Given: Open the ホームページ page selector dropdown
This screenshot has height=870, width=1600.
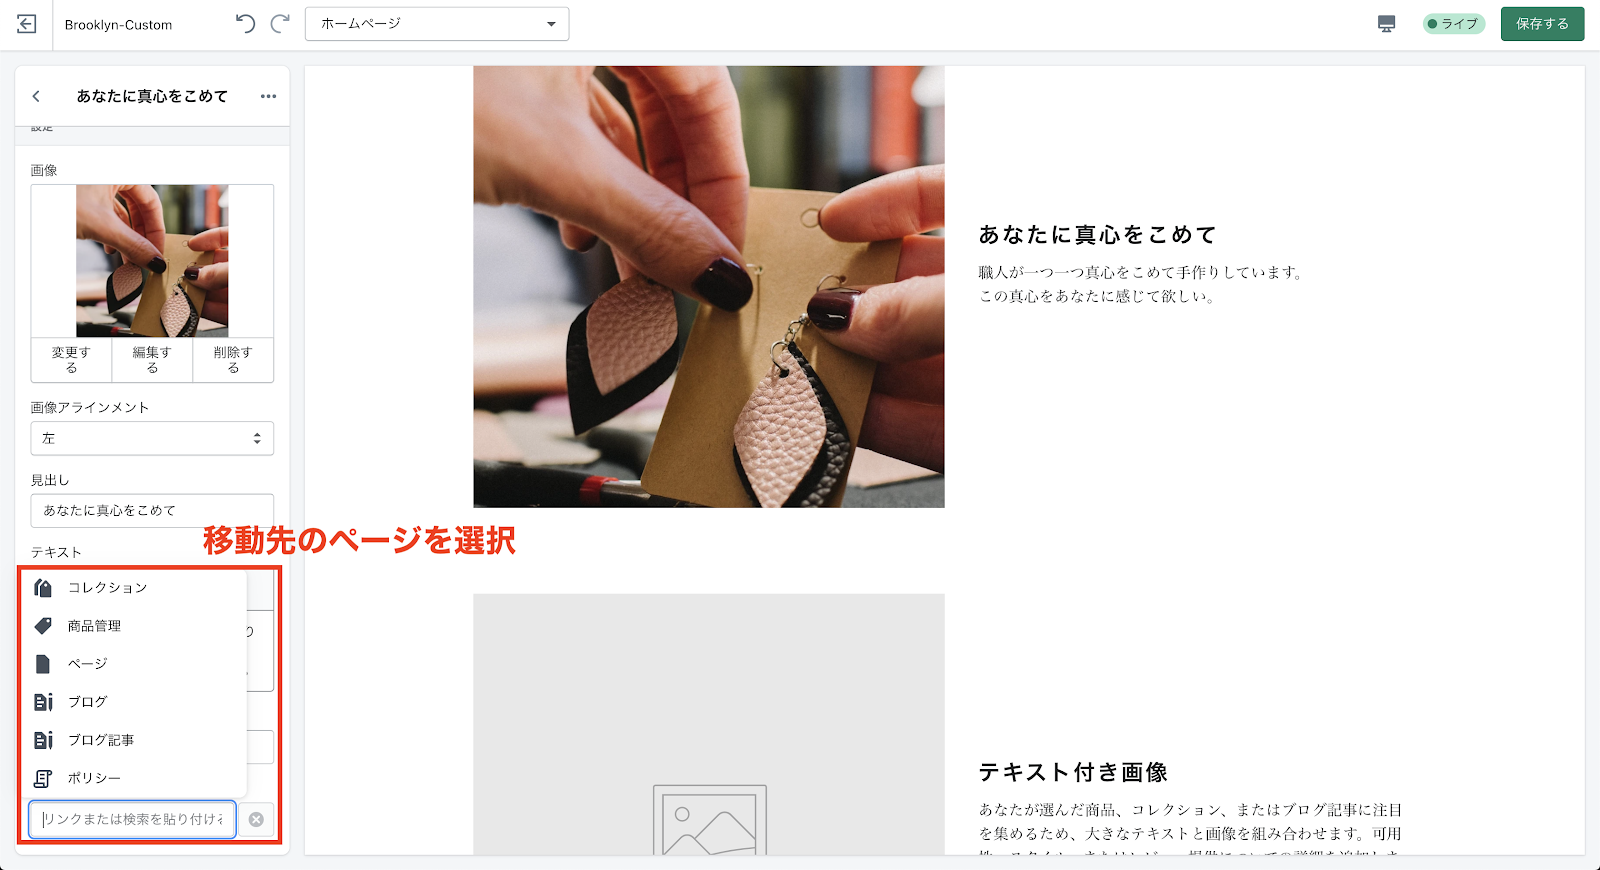Looking at the screenshot, I should (x=437, y=24).
